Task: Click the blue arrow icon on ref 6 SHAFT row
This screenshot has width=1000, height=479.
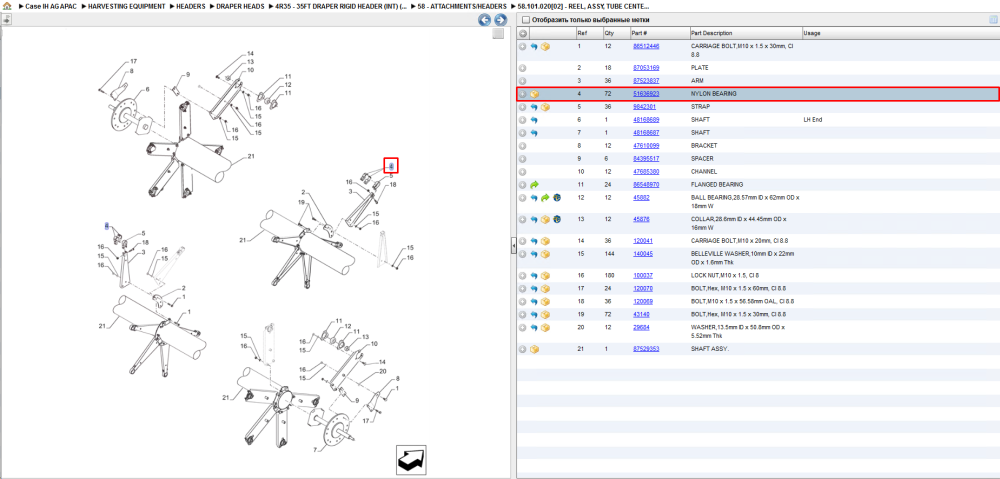Action: click(x=534, y=120)
